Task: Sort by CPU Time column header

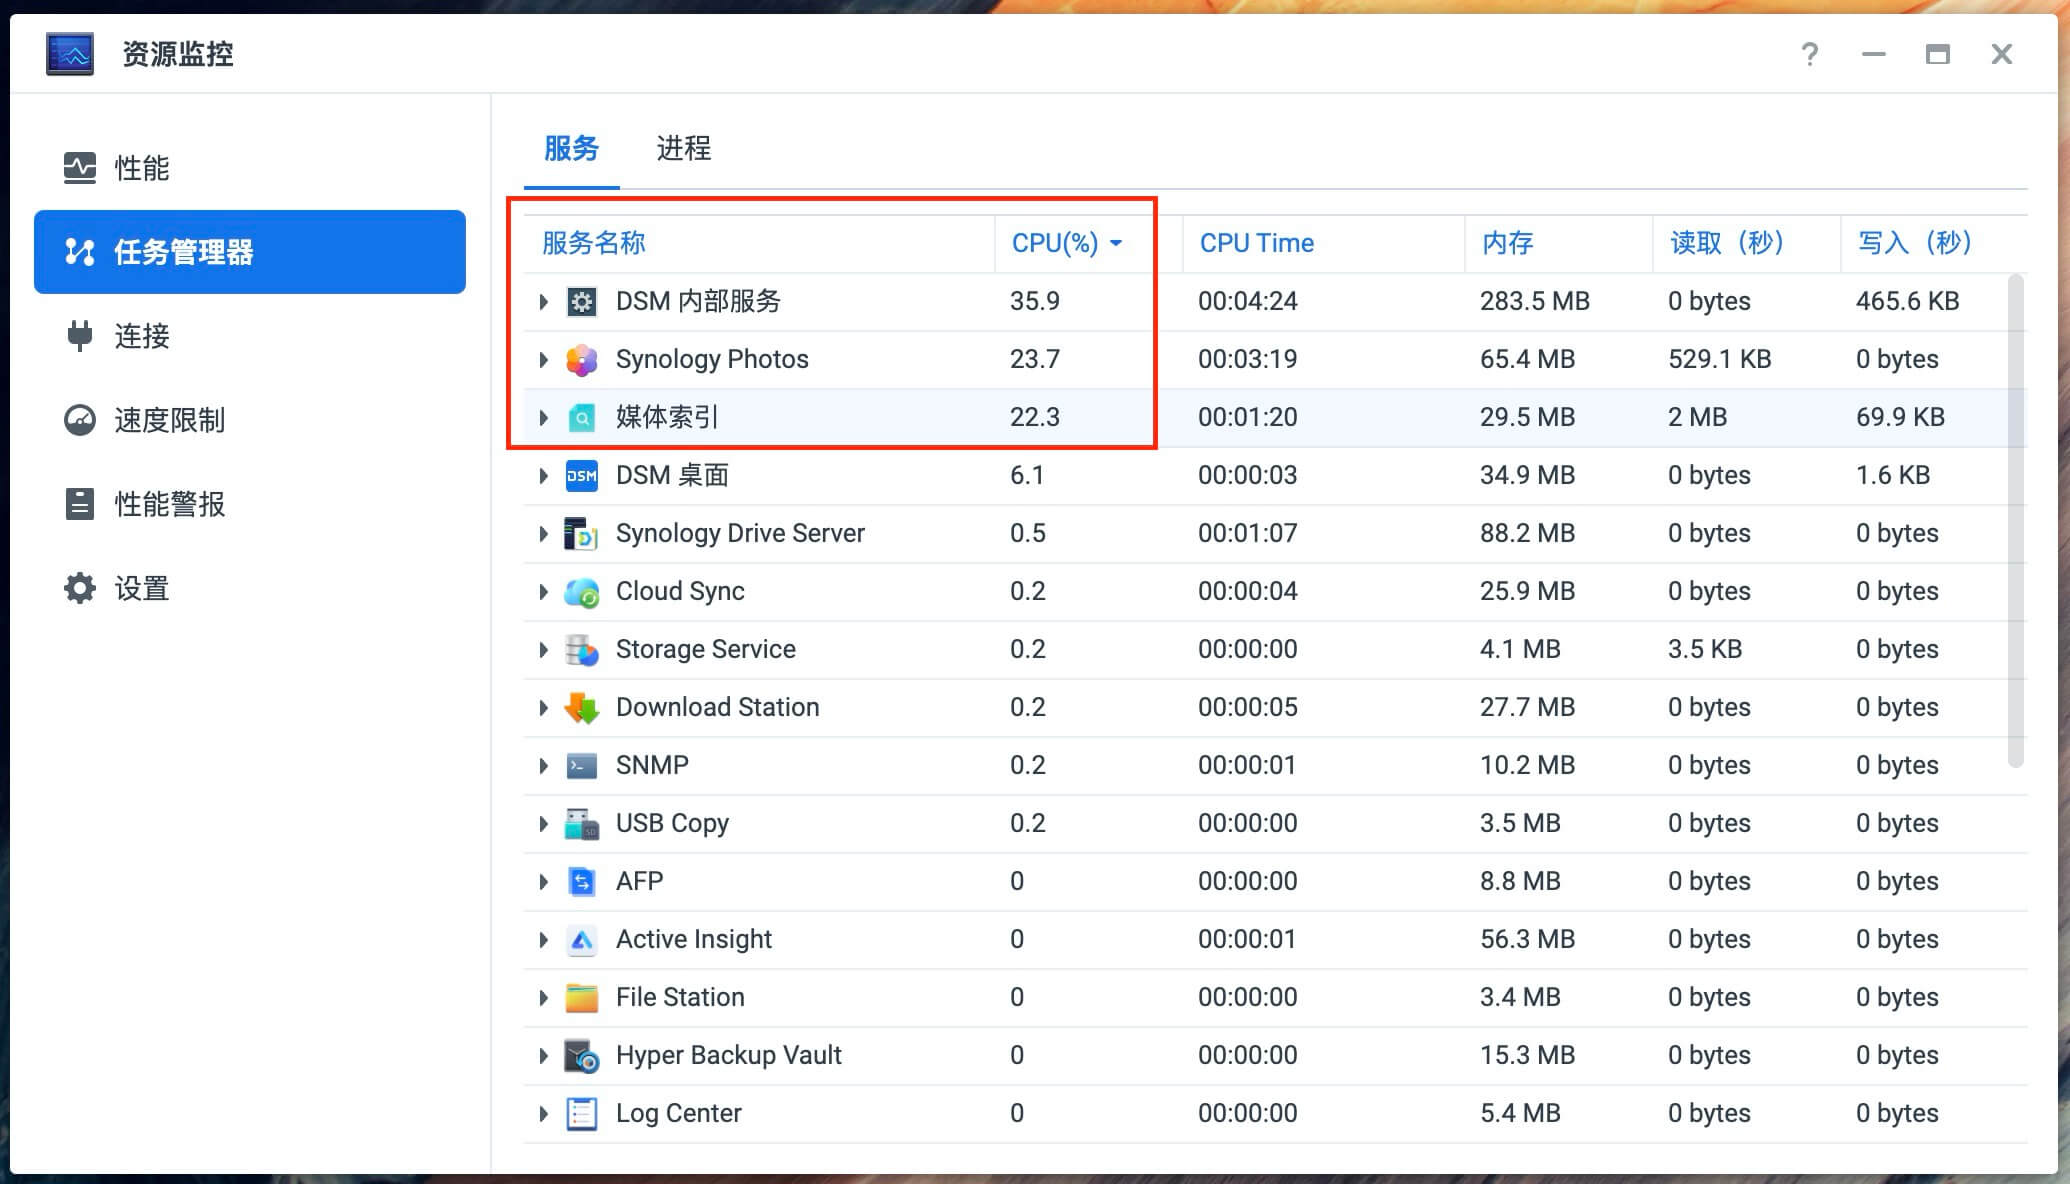Action: (x=1323, y=243)
